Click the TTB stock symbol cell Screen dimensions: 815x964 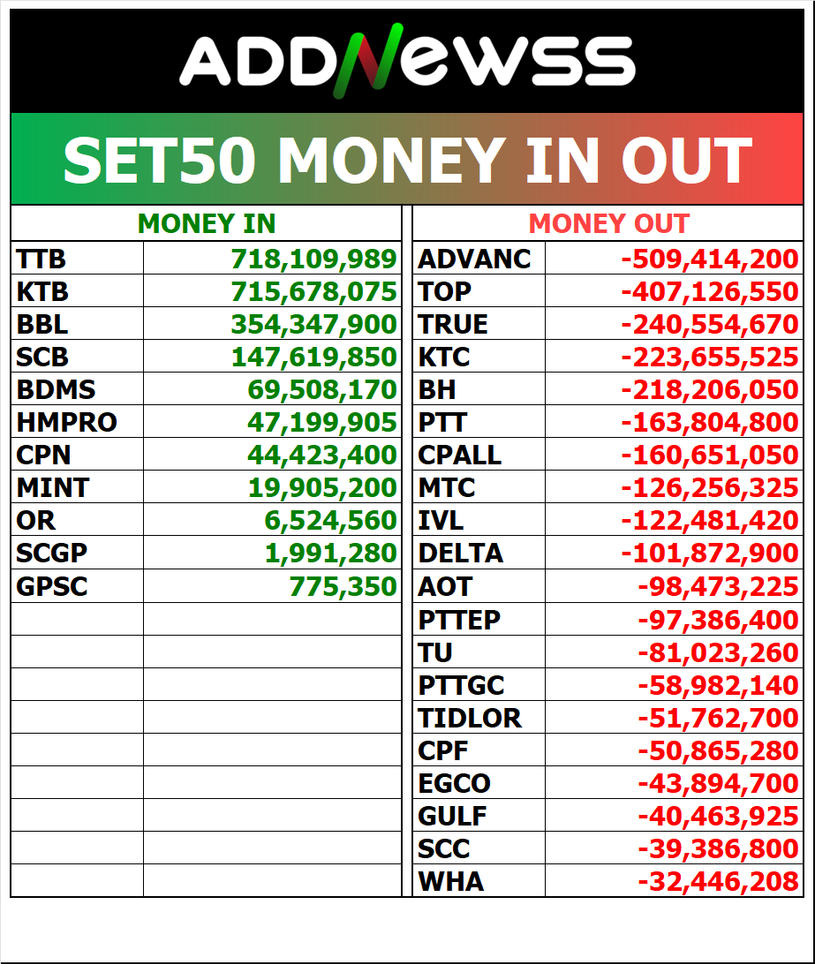point(42,259)
